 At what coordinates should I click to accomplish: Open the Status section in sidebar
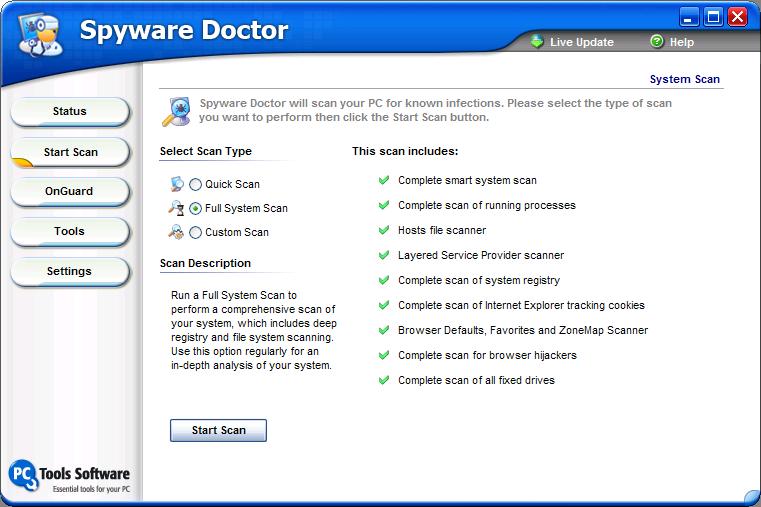pyautogui.click(x=70, y=112)
